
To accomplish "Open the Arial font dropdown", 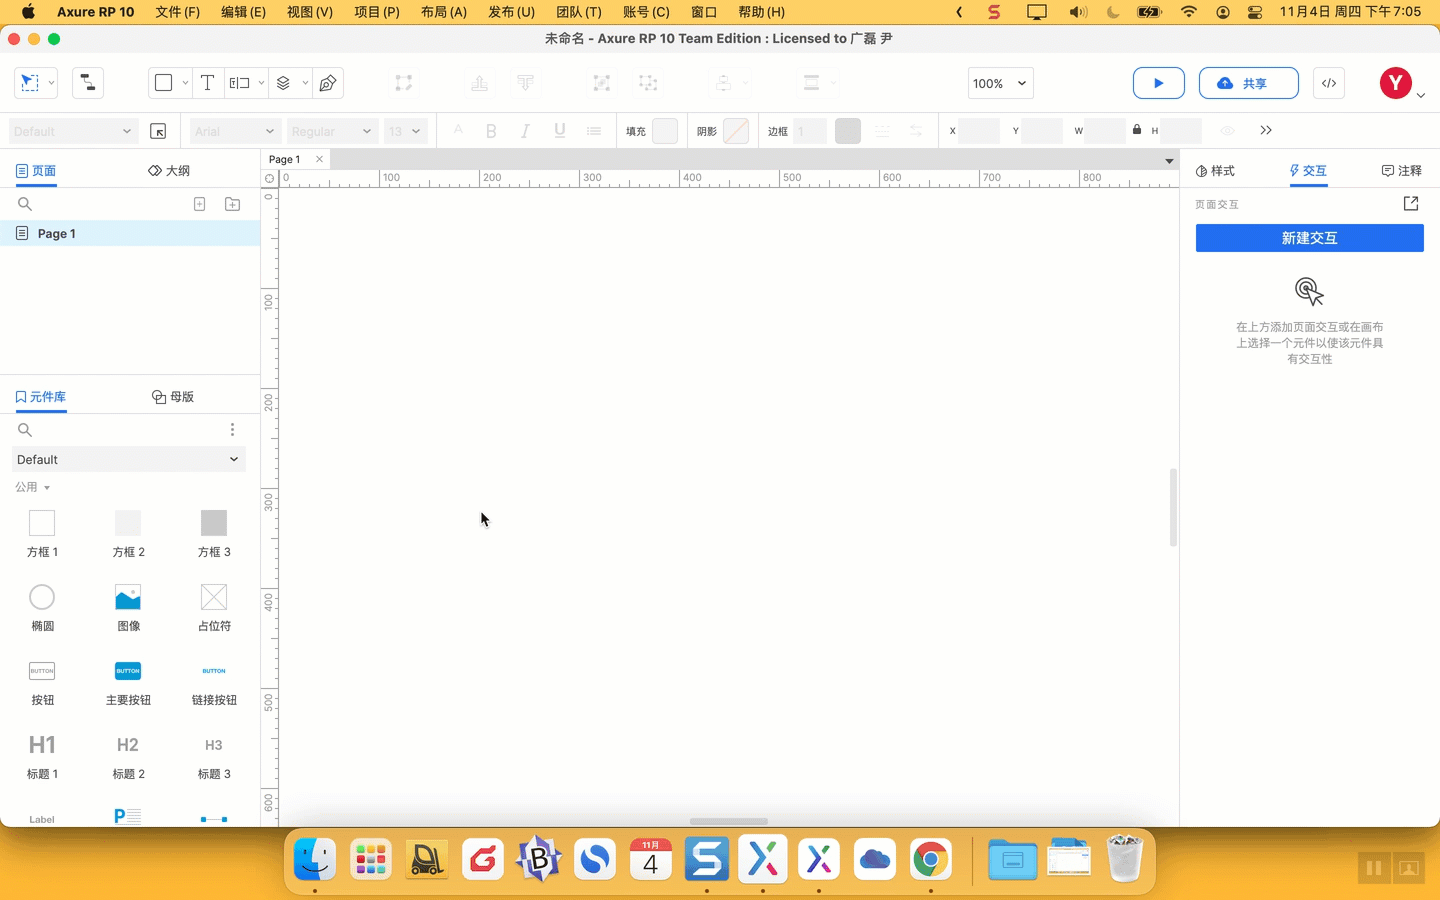I will point(234,131).
